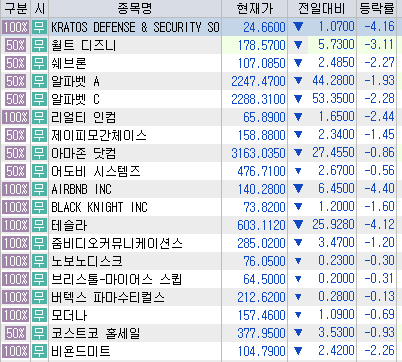The image size is (402, 362).
Task: Click the 100% badge in 리얼티 인컴 row
Action: click(x=15, y=117)
